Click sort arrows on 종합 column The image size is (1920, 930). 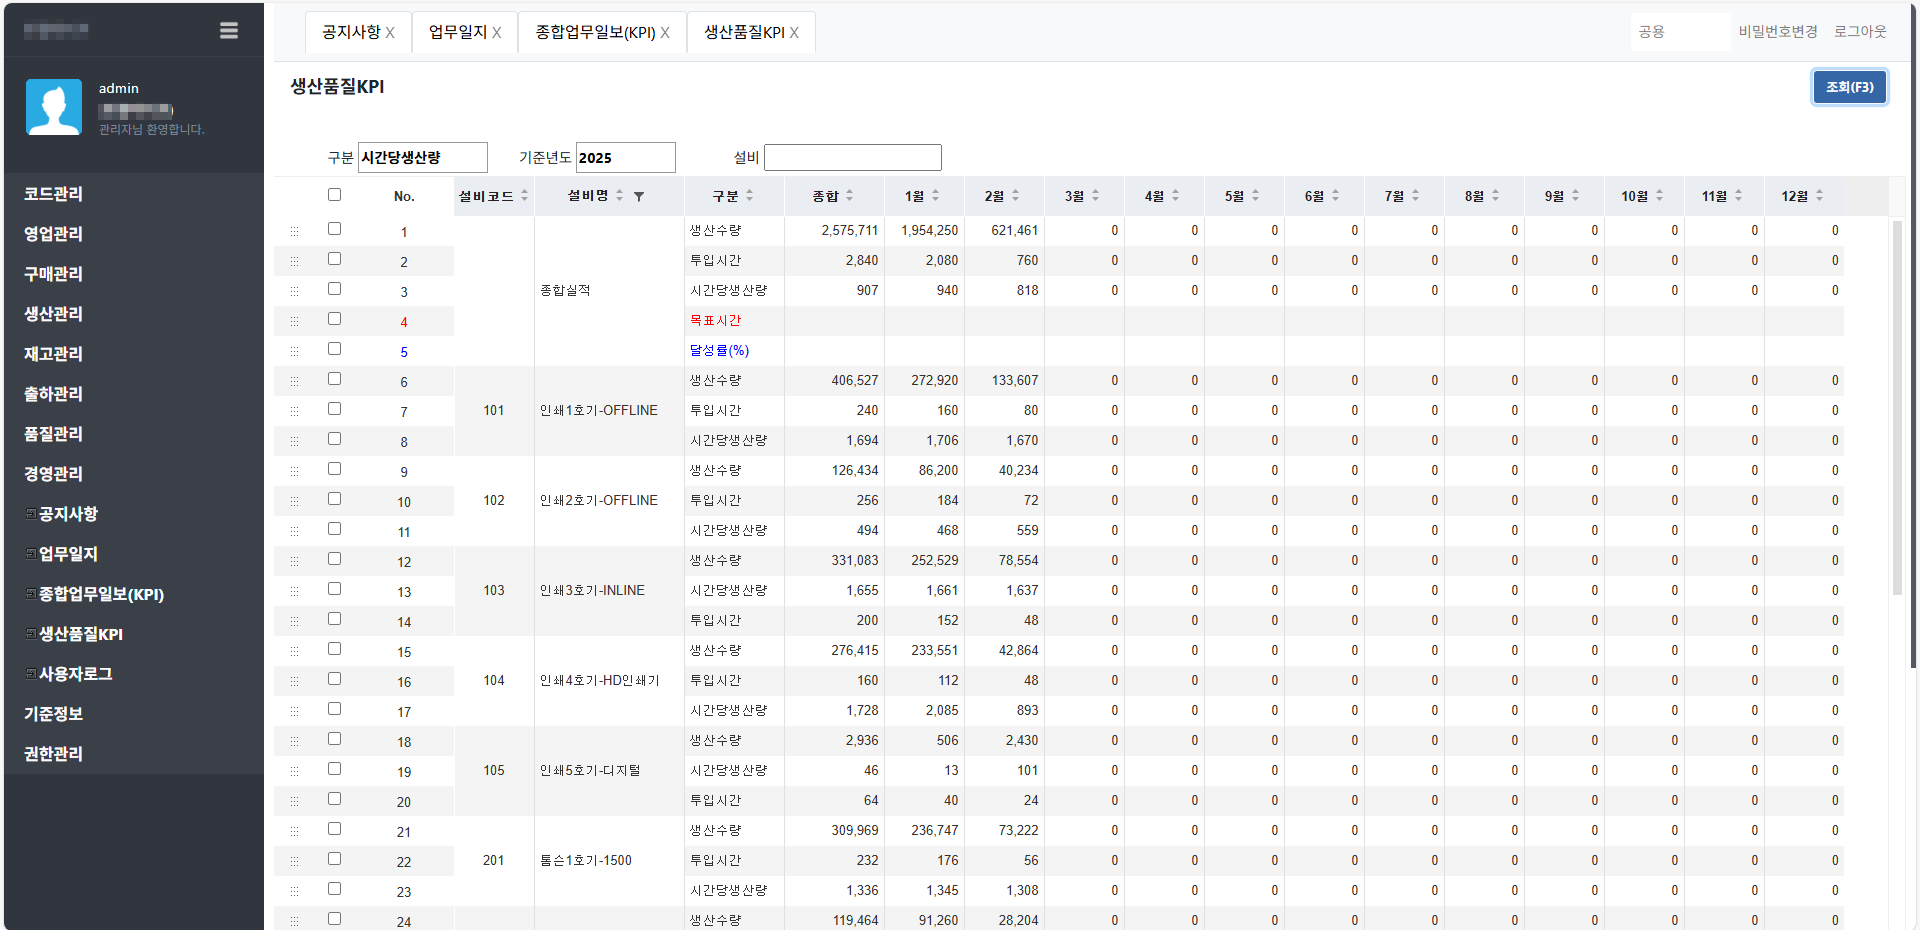[849, 196]
